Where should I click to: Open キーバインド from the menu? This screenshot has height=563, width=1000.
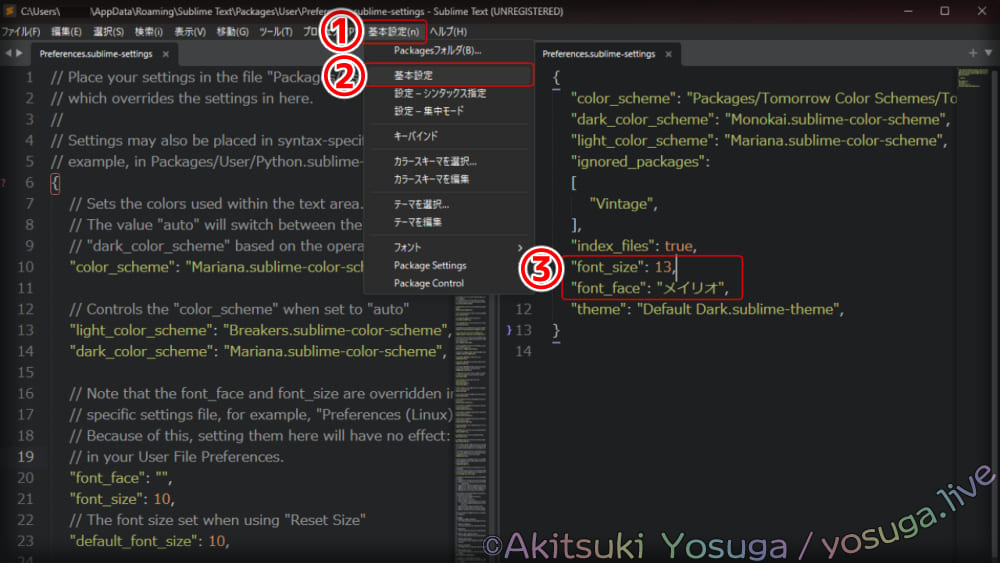(415, 136)
